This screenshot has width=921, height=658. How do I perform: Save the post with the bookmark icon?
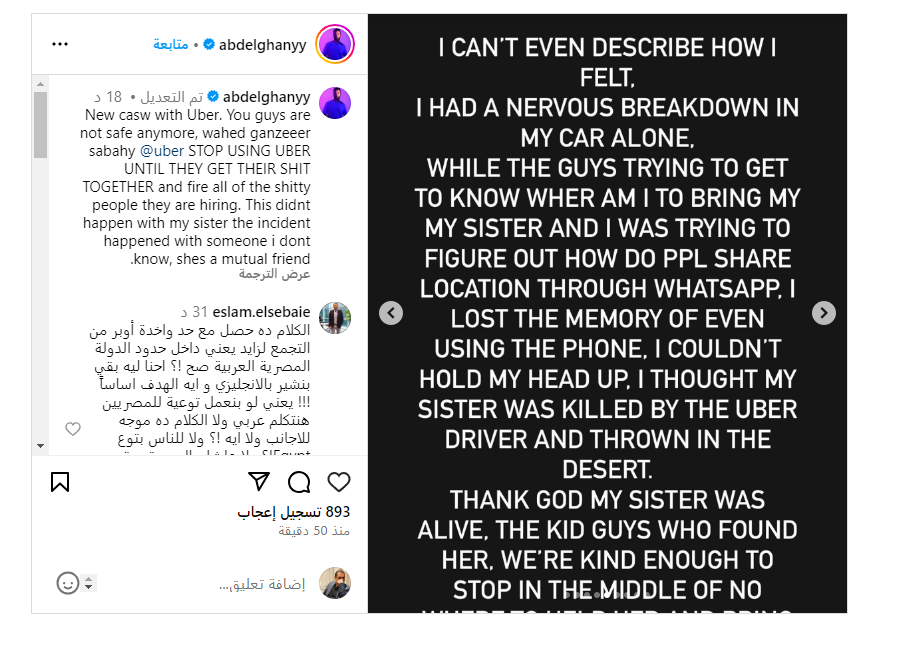pos(60,482)
